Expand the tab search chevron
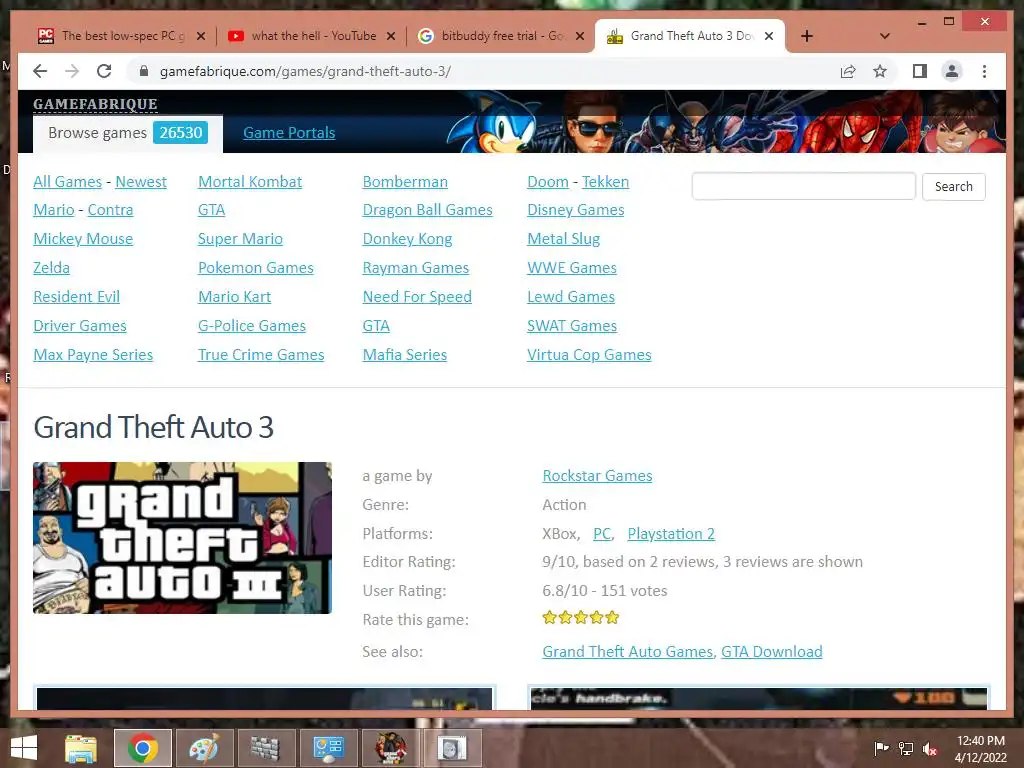The width and height of the screenshot is (1024, 768). point(885,36)
